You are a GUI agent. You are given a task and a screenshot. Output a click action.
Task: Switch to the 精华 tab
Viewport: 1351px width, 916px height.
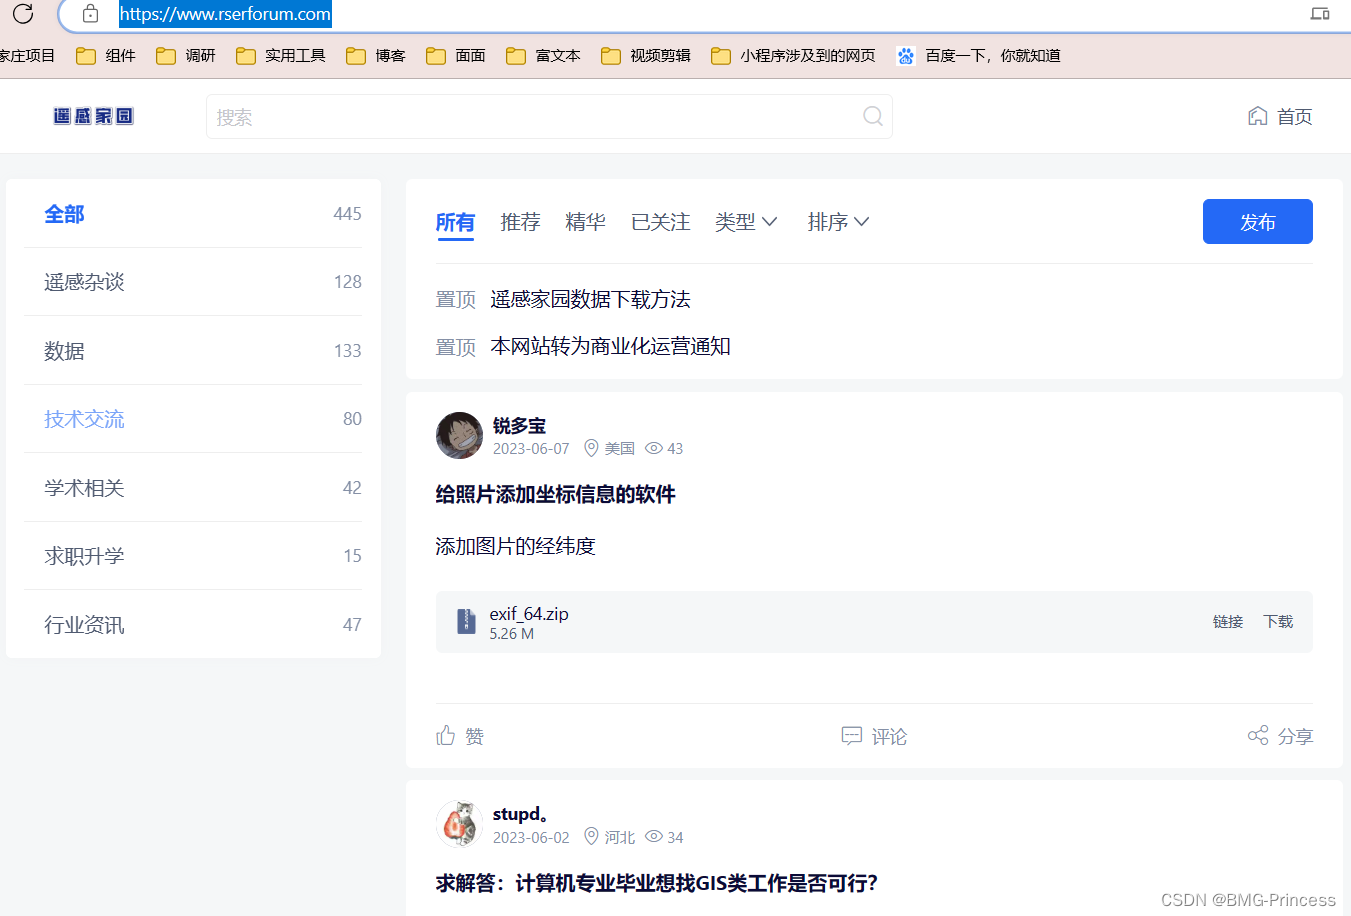585,222
